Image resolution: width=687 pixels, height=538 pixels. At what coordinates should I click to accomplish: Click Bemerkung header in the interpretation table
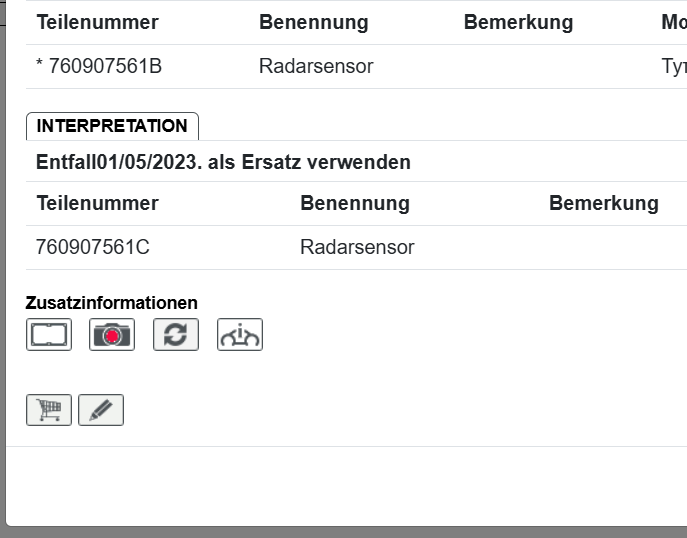tap(604, 204)
